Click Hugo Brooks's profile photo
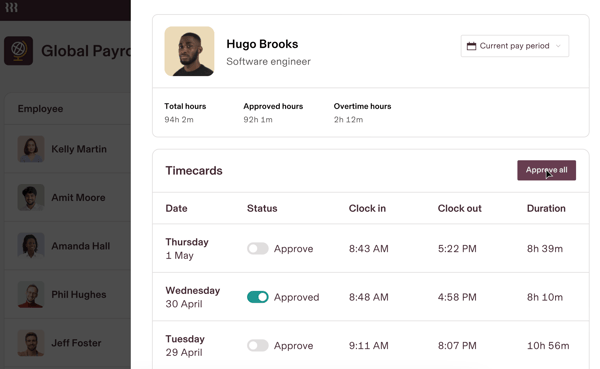Viewport: 600px width, 369px height. tap(189, 51)
